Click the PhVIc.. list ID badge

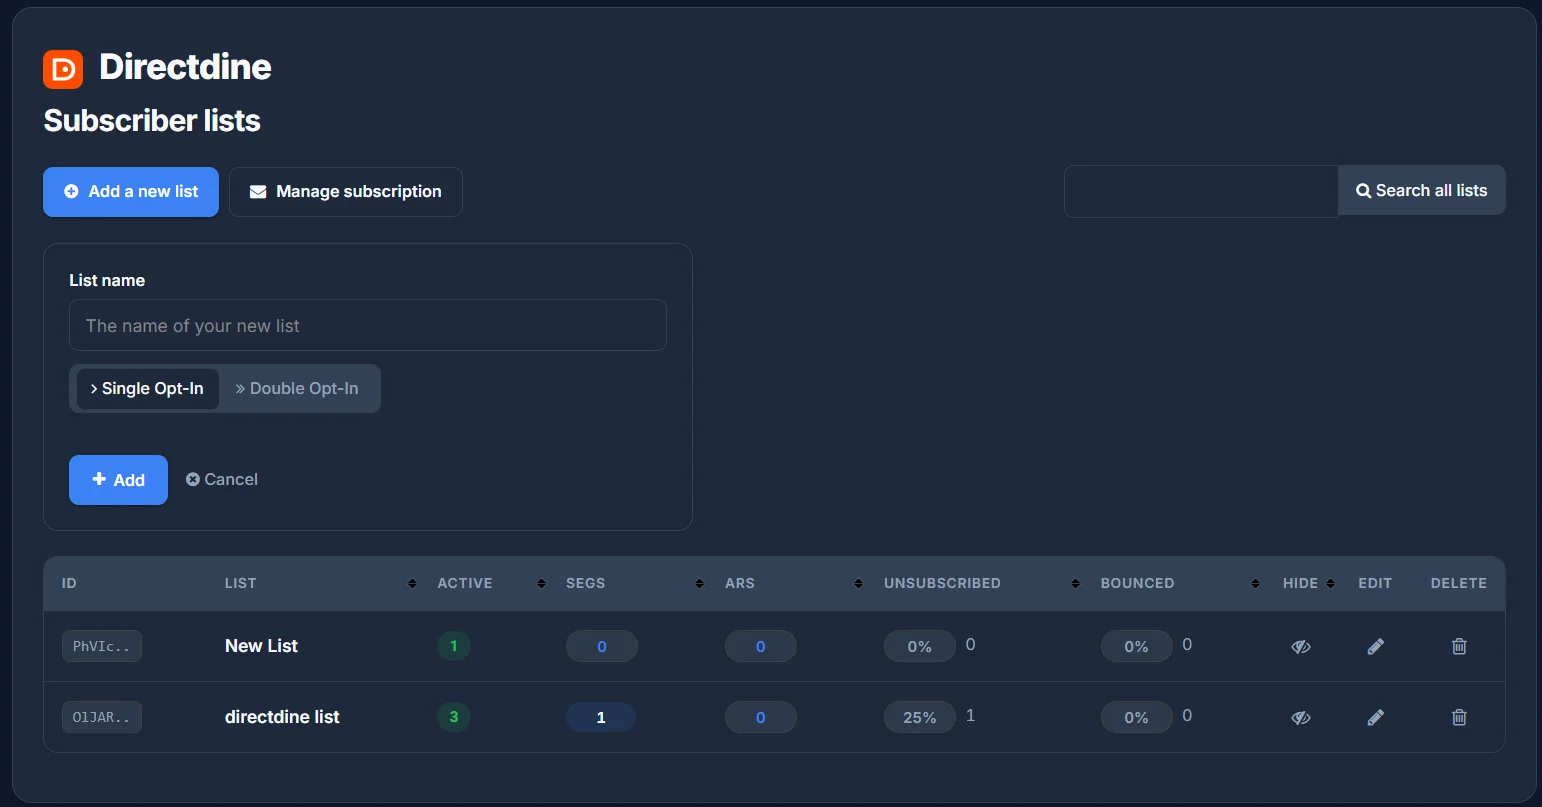[102, 646]
